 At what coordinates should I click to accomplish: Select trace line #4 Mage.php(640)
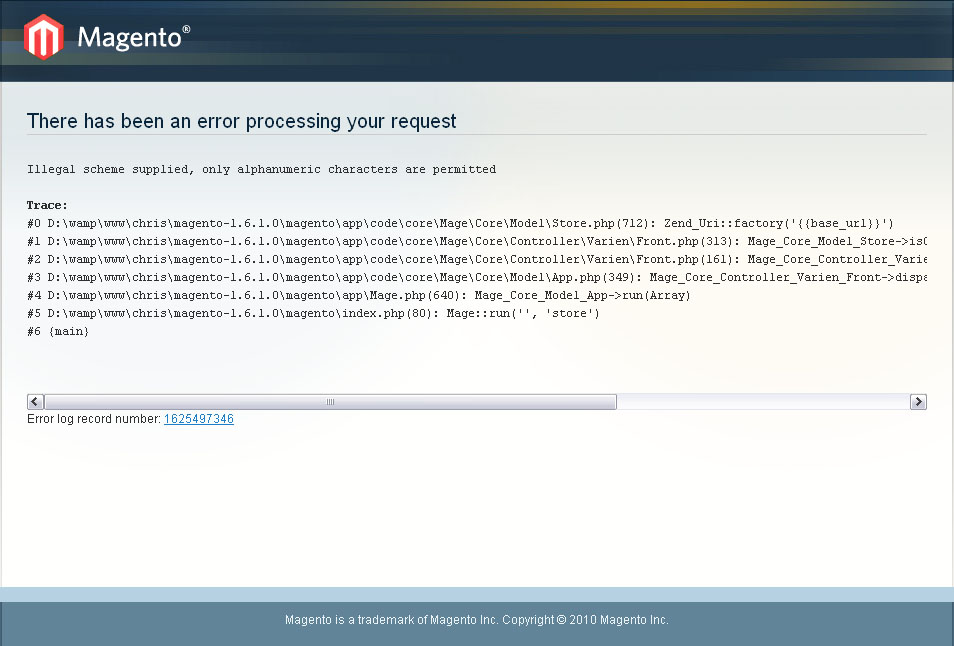(359, 296)
